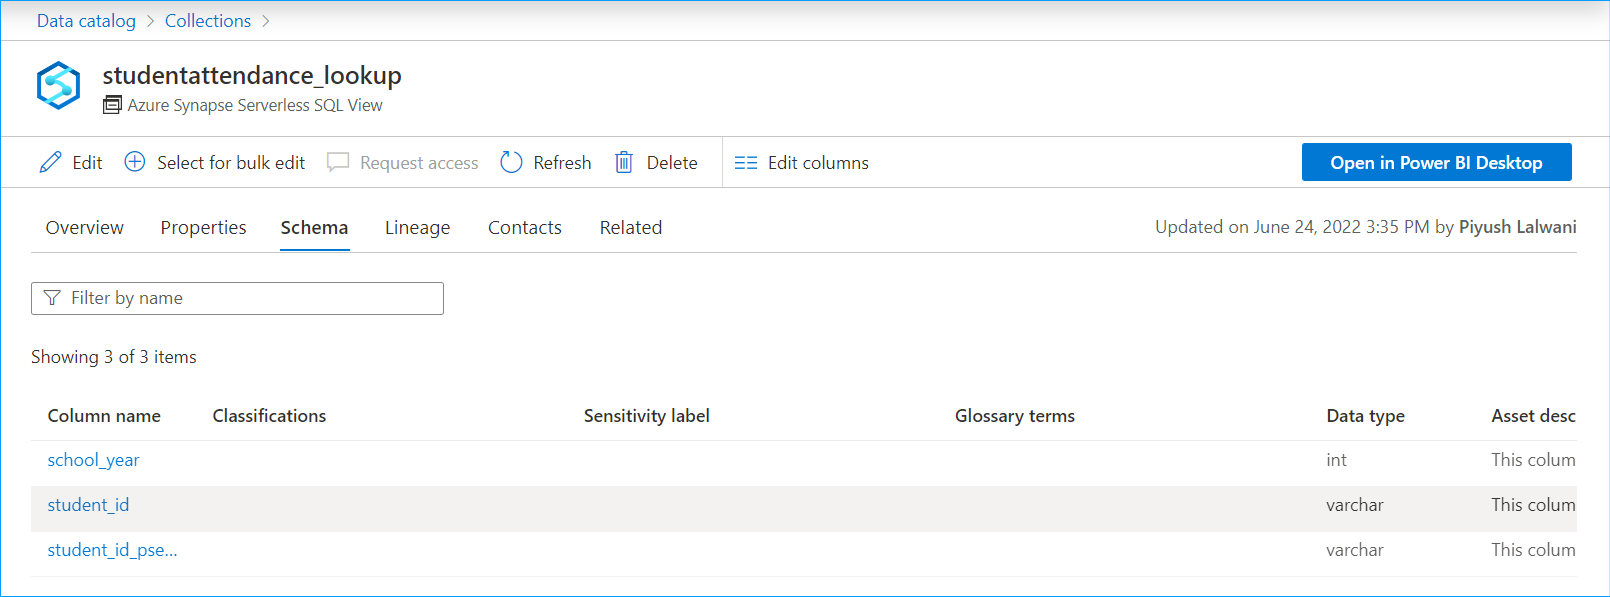The width and height of the screenshot is (1610, 597).
Task: Click the description cell for student_id
Action: tap(1533, 505)
